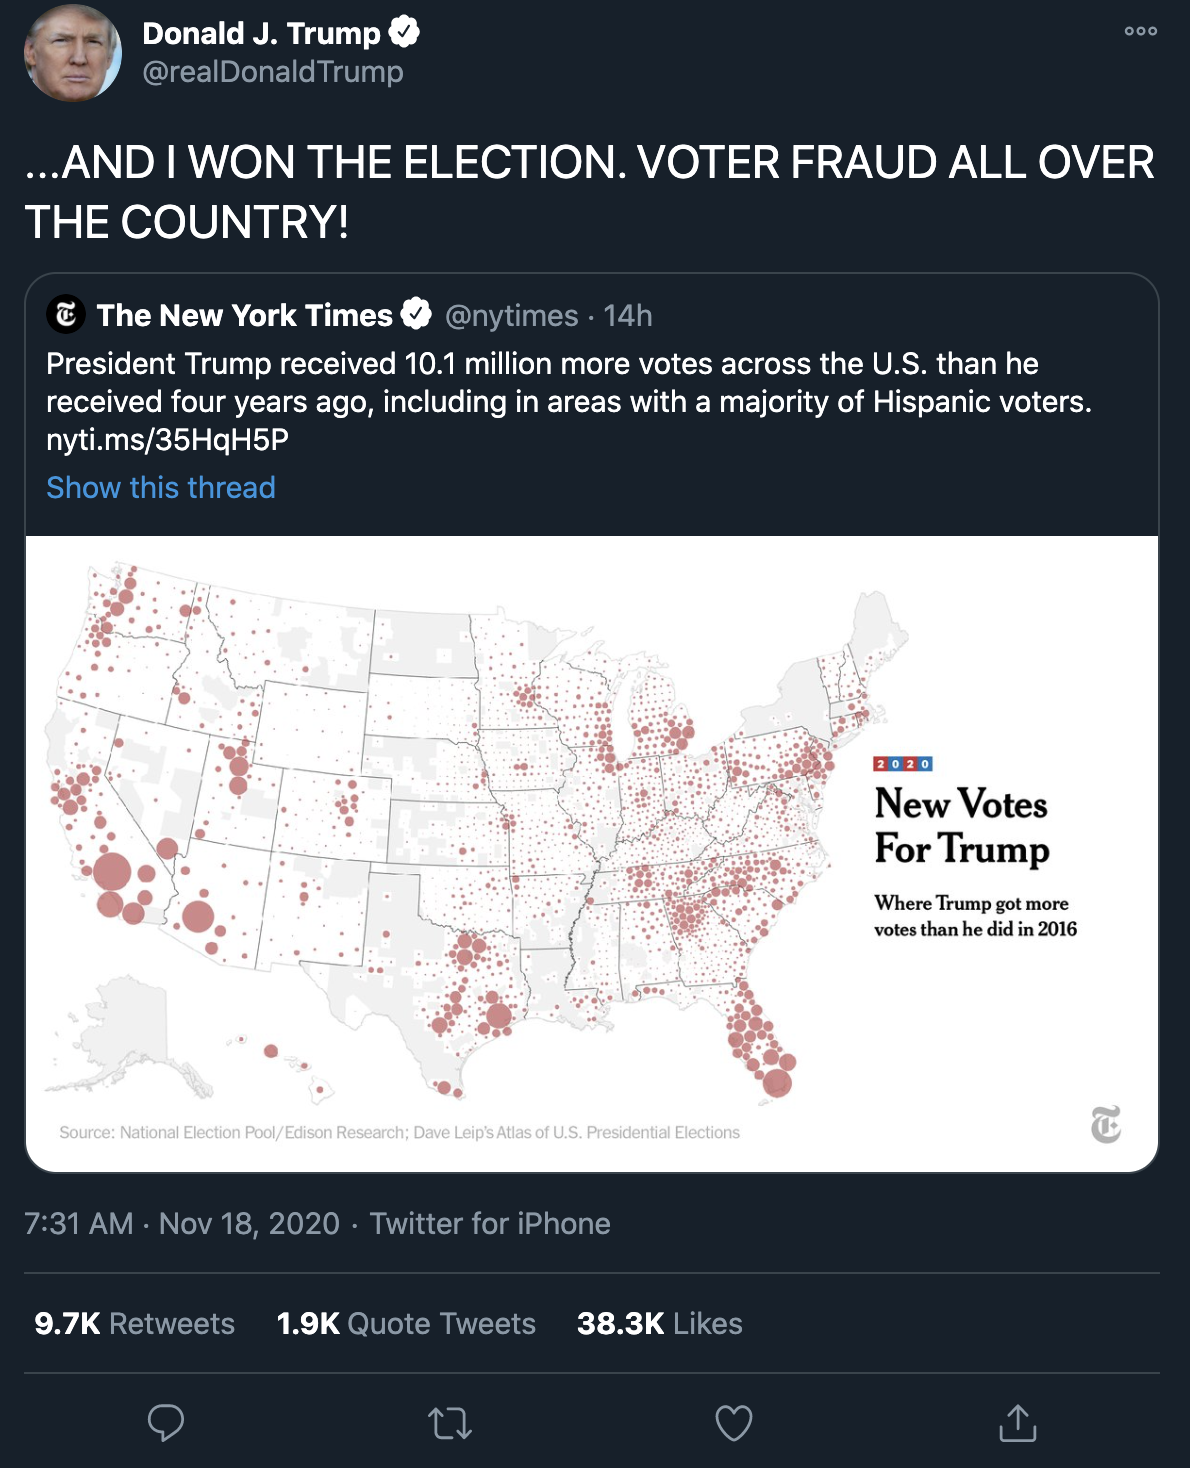View the 9.7K Retweets list
The width and height of the screenshot is (1190, 1468).
(x=134, y=1323)
